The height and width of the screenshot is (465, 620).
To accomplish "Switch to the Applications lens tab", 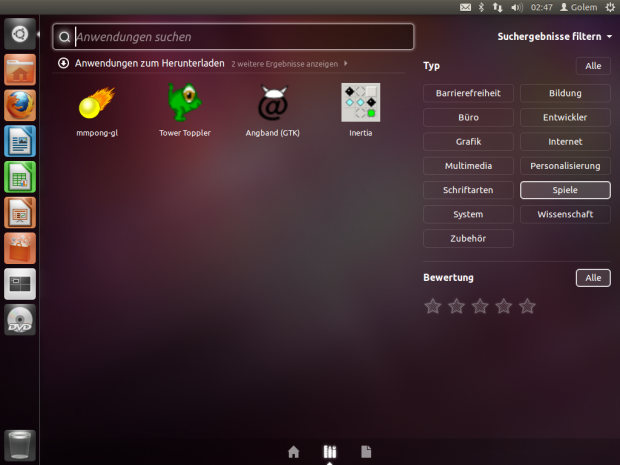I will click(330, 452).
